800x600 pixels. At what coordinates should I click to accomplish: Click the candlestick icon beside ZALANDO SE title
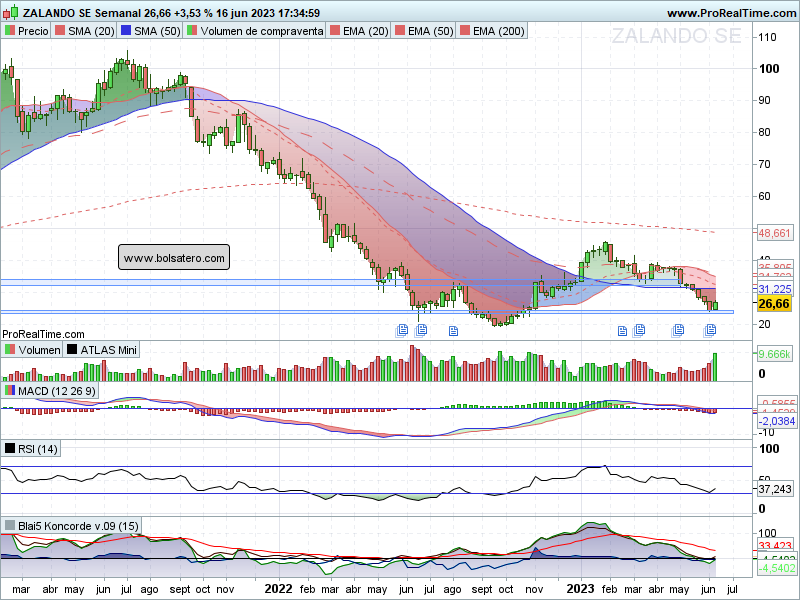11,12
